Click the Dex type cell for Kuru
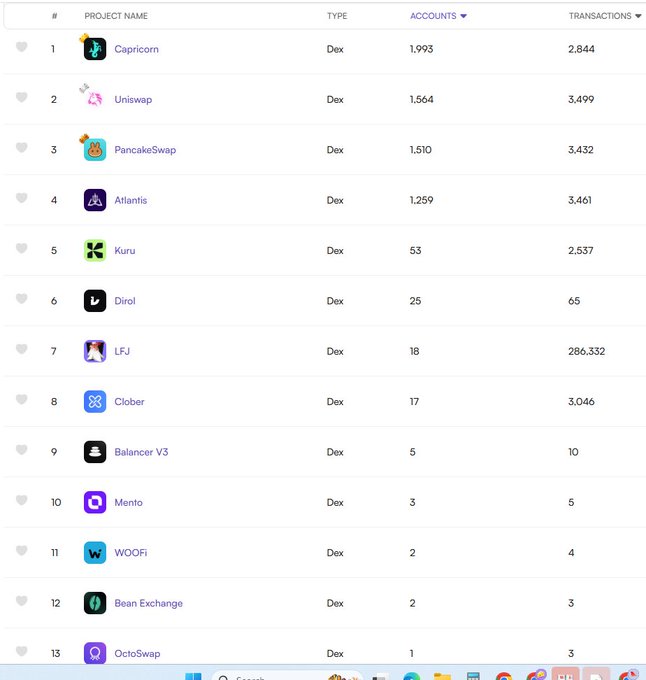This screenshot has height=680, width=646. click(x=335, y=250)
